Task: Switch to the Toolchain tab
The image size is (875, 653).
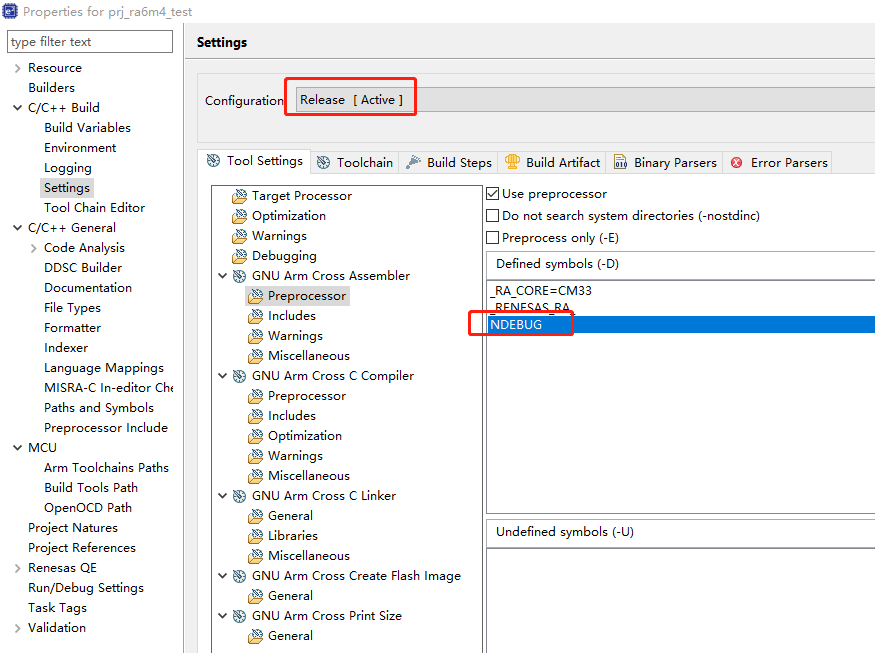Action: tap(355, 162)
